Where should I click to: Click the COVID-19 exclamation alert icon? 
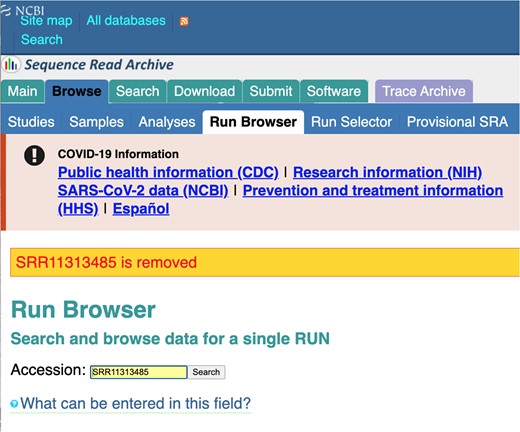pyautogui.click(x=34, y=155)
